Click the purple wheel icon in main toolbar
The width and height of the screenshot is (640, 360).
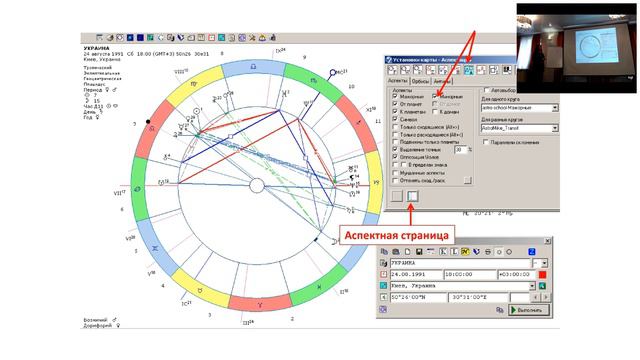click(x=242, y=38)
